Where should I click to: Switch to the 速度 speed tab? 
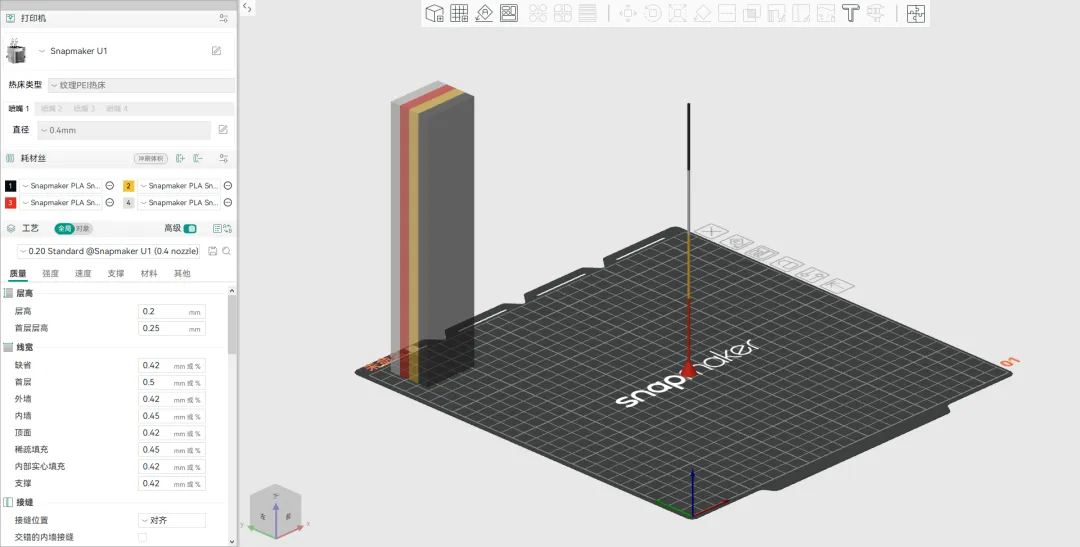pyautogui.click(x=83, y=274)
